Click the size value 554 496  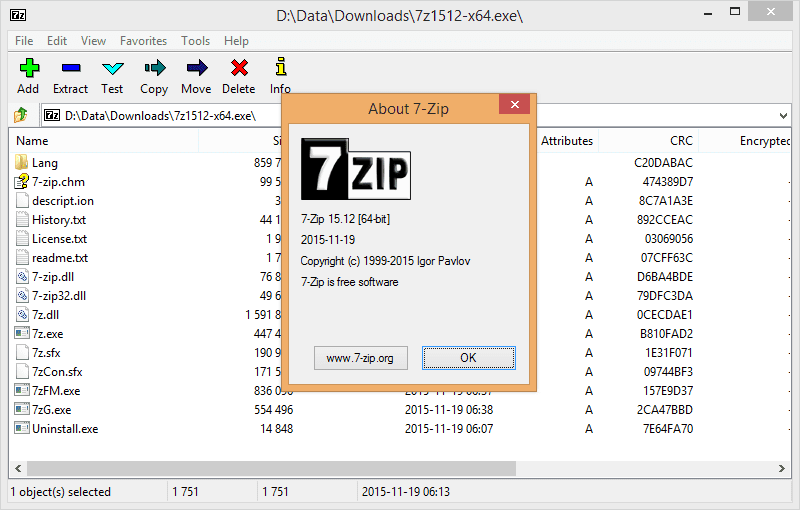(x=273, y=410)
